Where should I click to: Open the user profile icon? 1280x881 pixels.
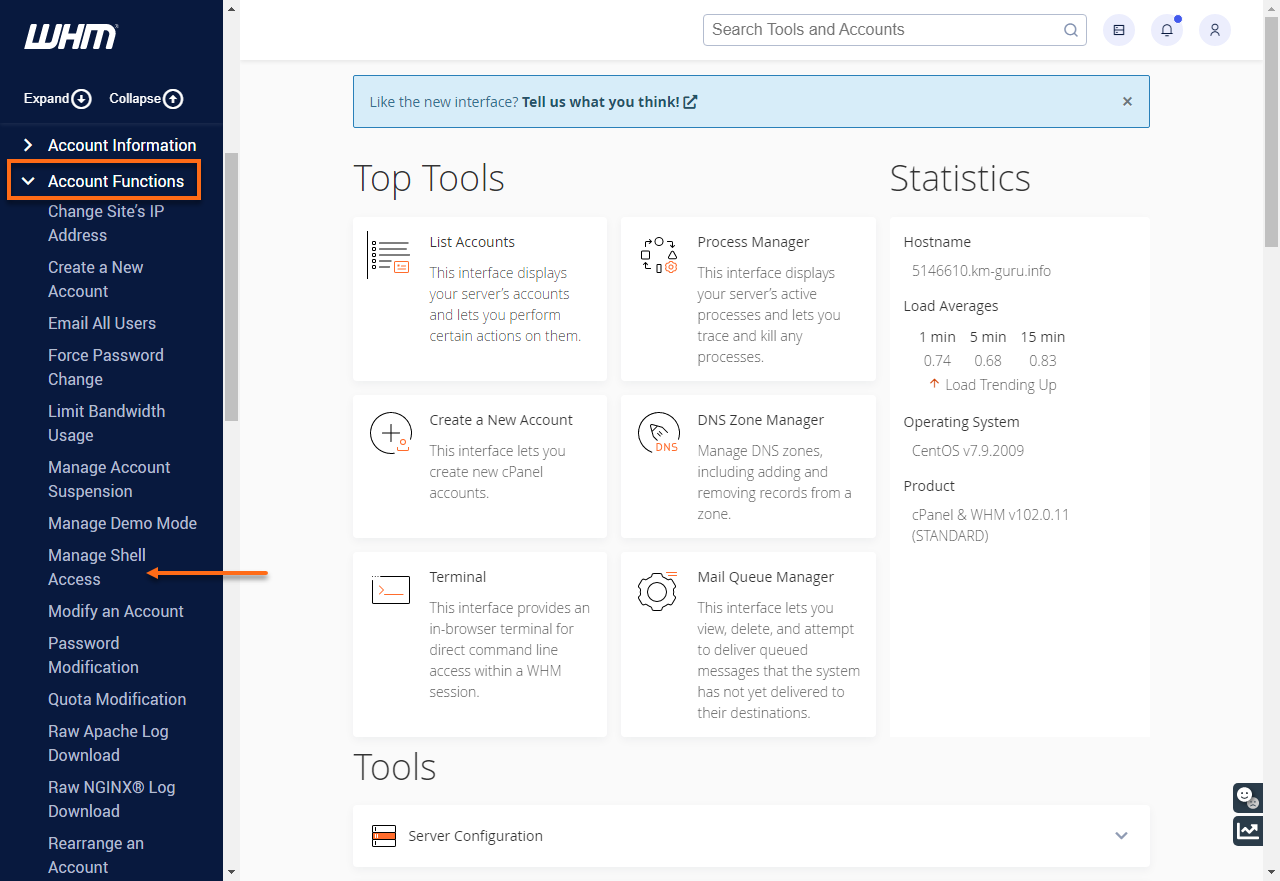point(1214,30)
